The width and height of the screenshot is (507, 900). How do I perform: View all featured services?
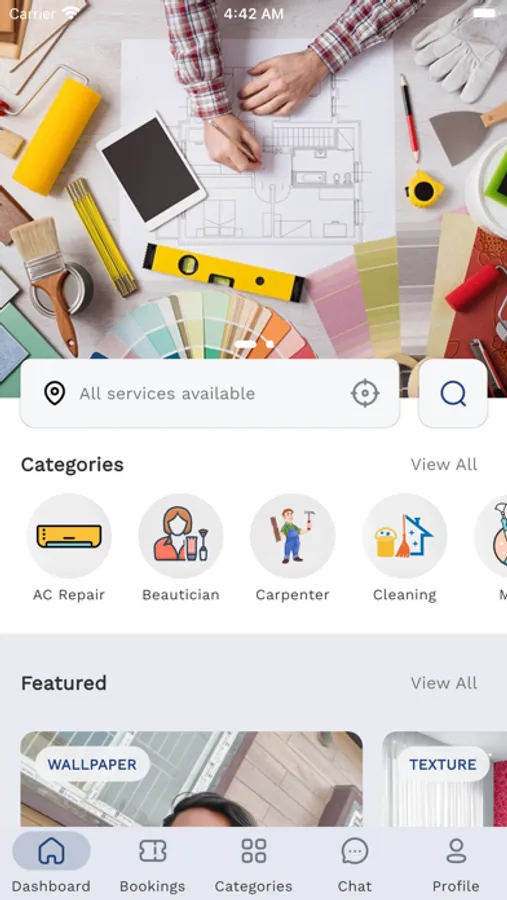point(444,683)
